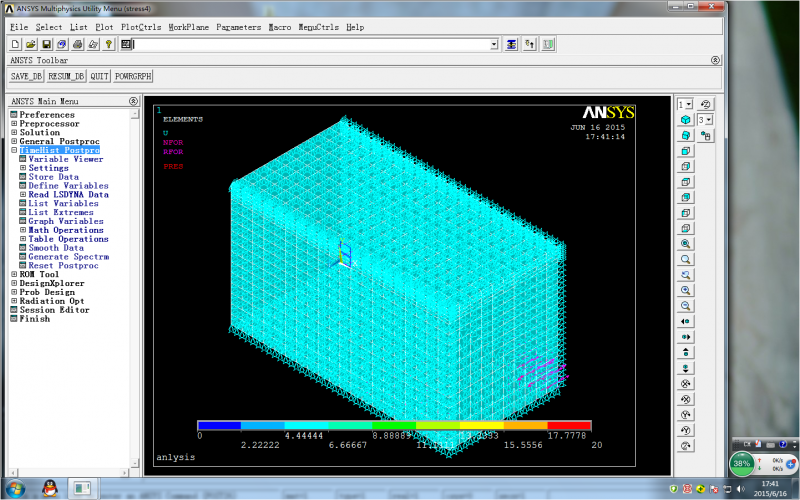Open the PlotCtrls menu
This screenshot has height=500, width=800.
(141, 27)
